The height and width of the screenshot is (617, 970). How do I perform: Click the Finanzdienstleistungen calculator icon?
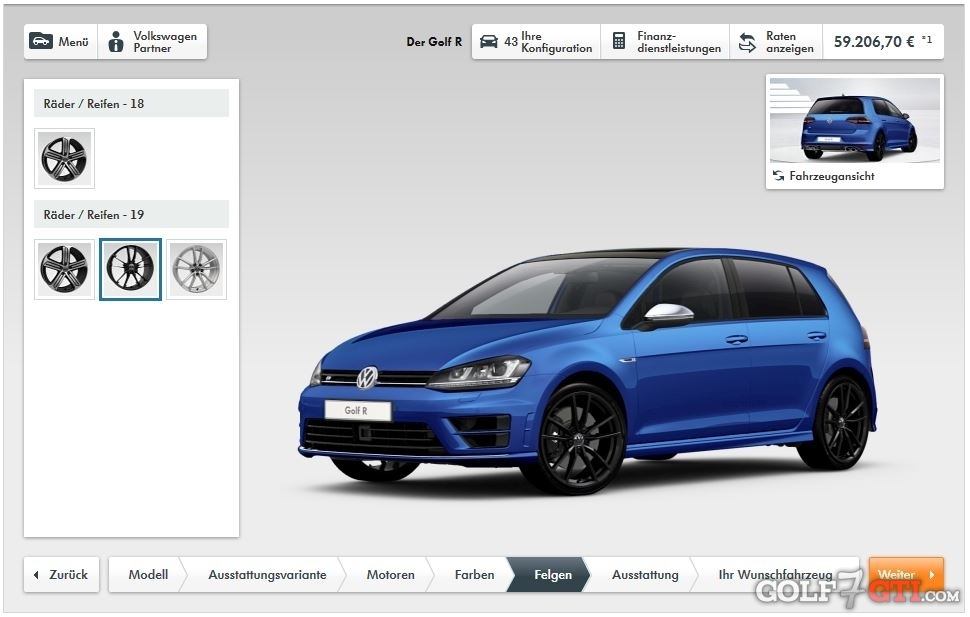[x=619, y=41]
